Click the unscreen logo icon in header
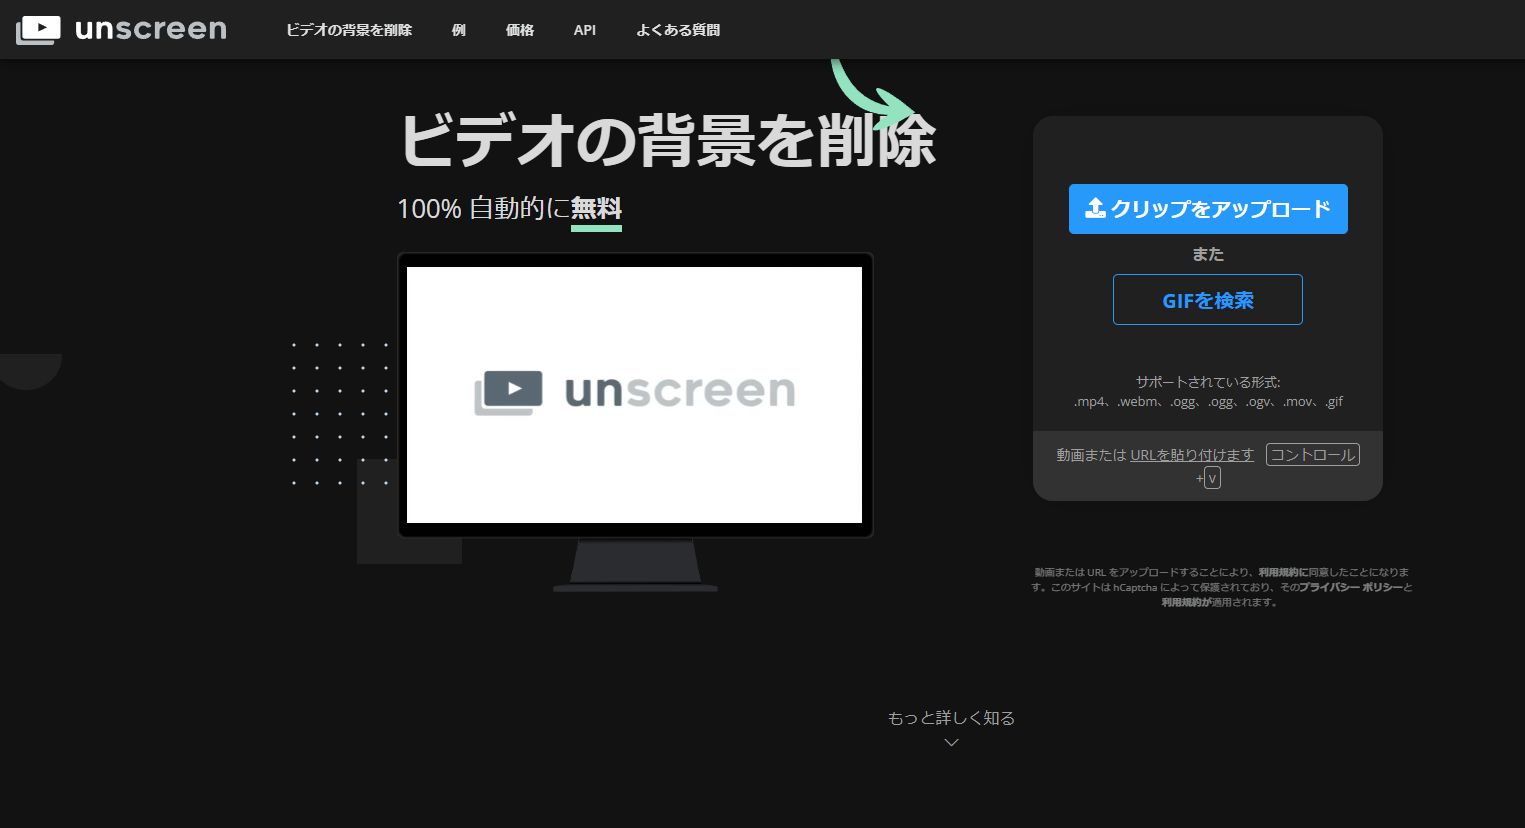The width and height of the screenshot is (1525, 828). [x=38, y=29]
